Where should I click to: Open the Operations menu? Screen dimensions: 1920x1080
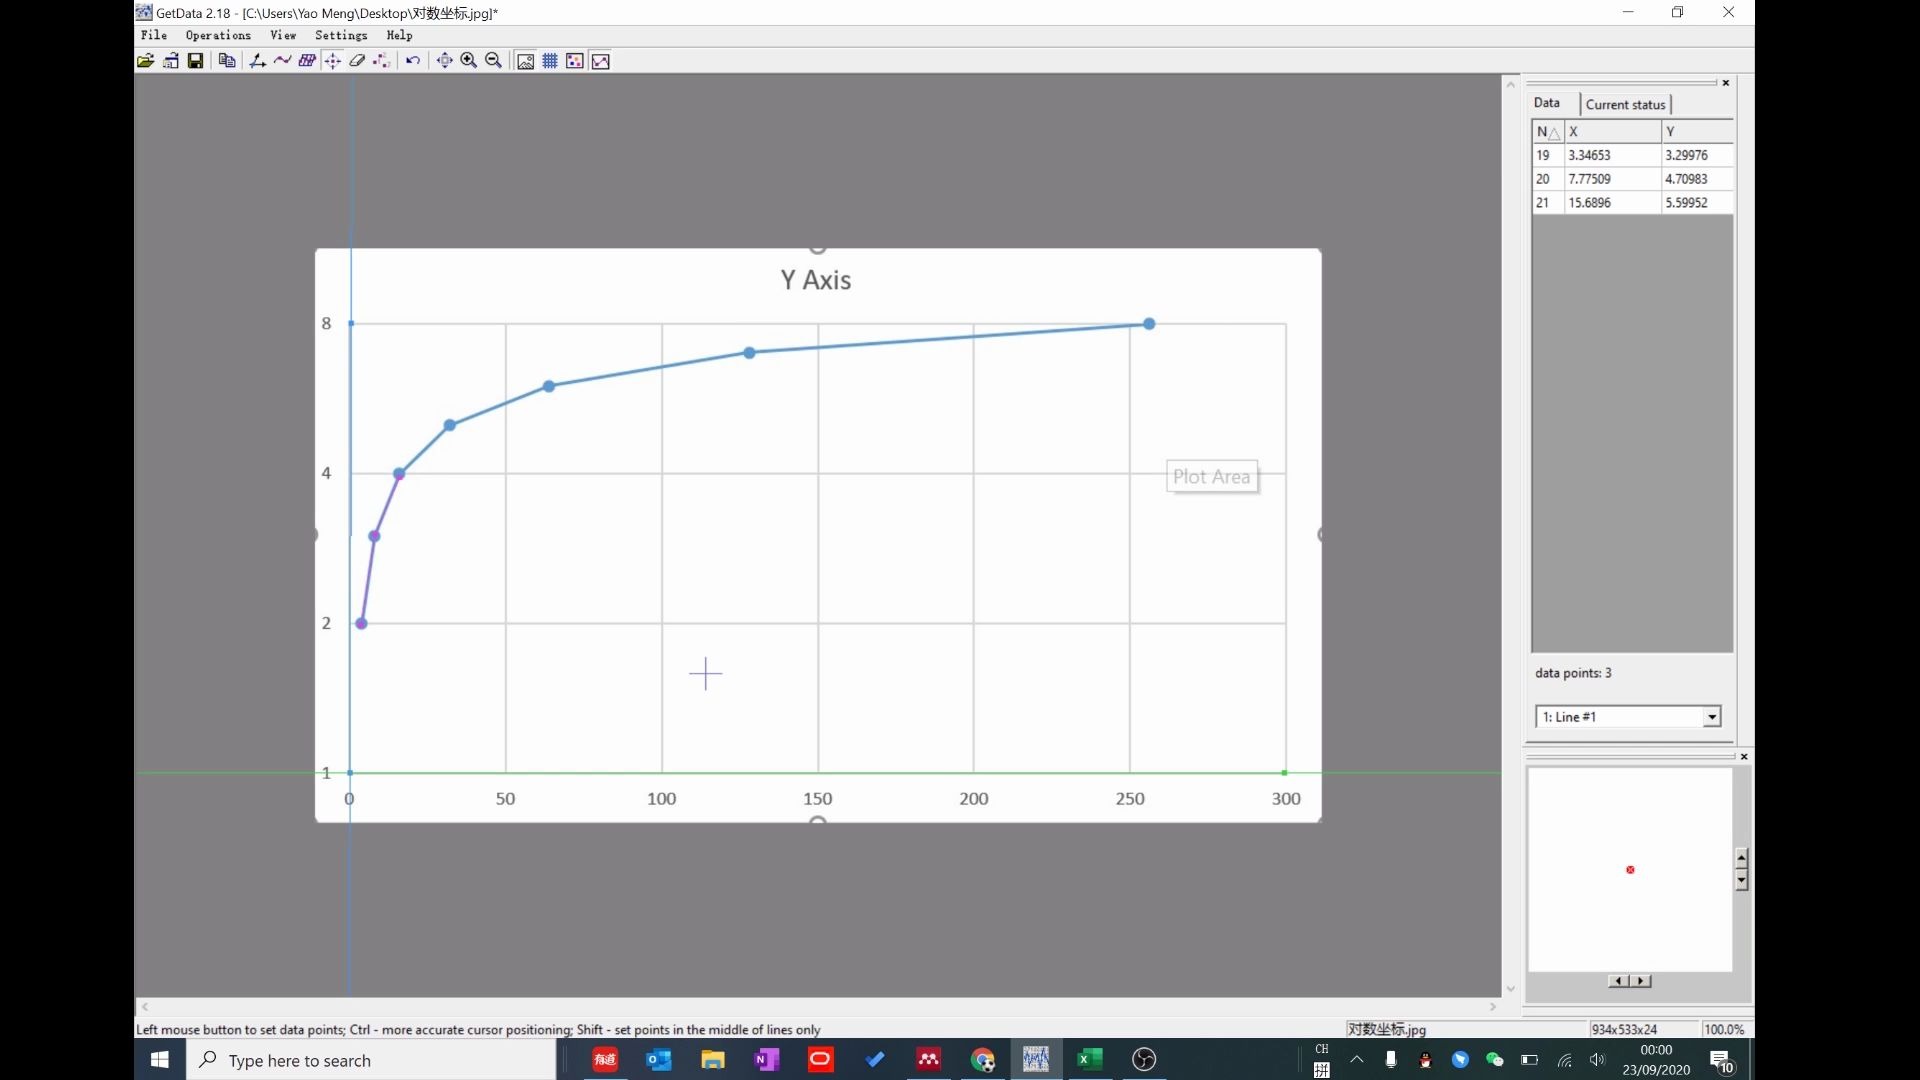point(218,35)
